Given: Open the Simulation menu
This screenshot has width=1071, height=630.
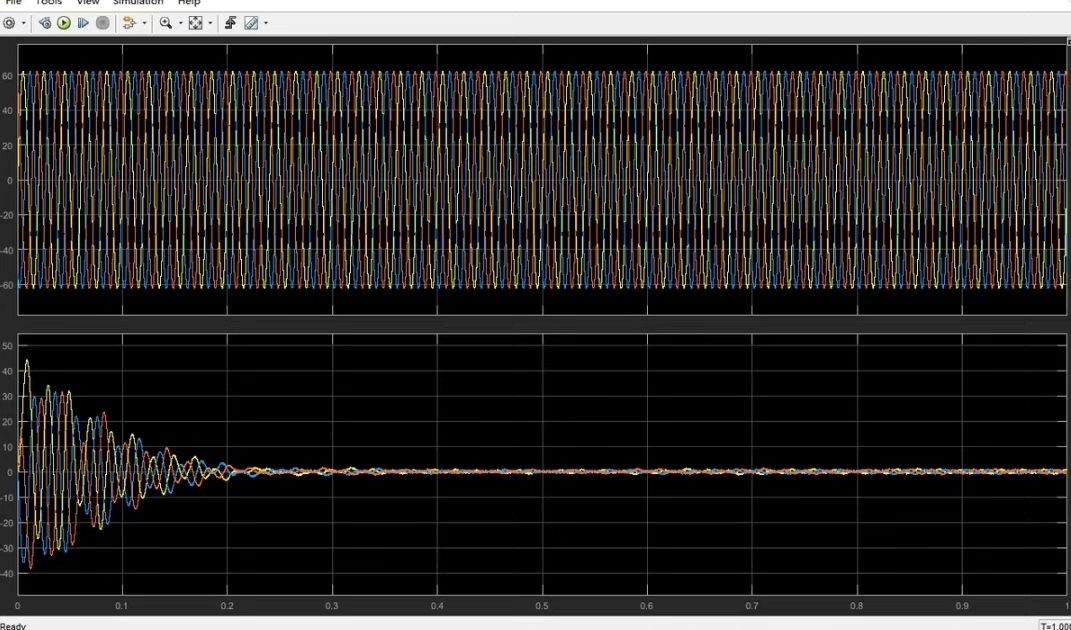Looking at the screenshot, I should pyautogui.click(x=138, y=3).
